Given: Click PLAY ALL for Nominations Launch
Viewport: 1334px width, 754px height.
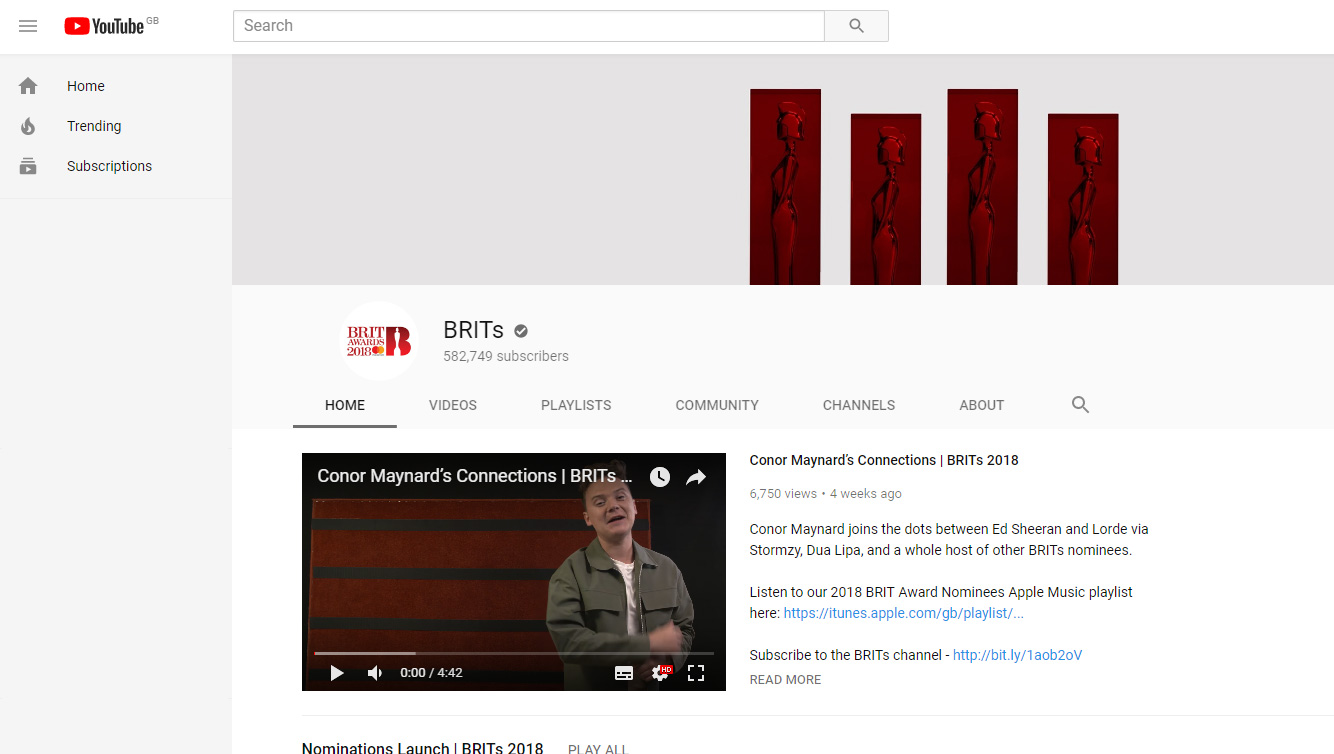Looking at the screenshot, I should (598, 749).
